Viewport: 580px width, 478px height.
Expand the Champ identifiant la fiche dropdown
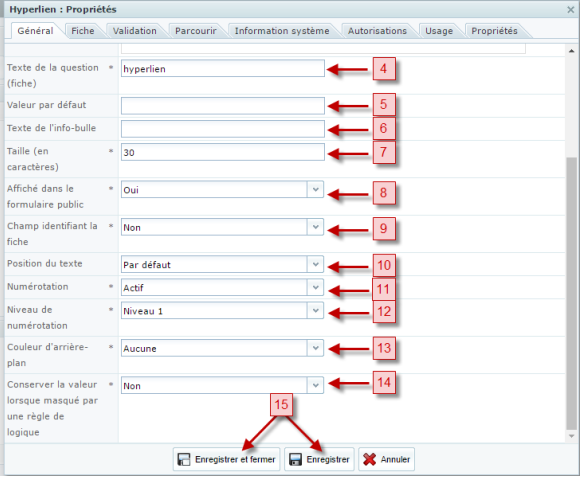(316, 227)
